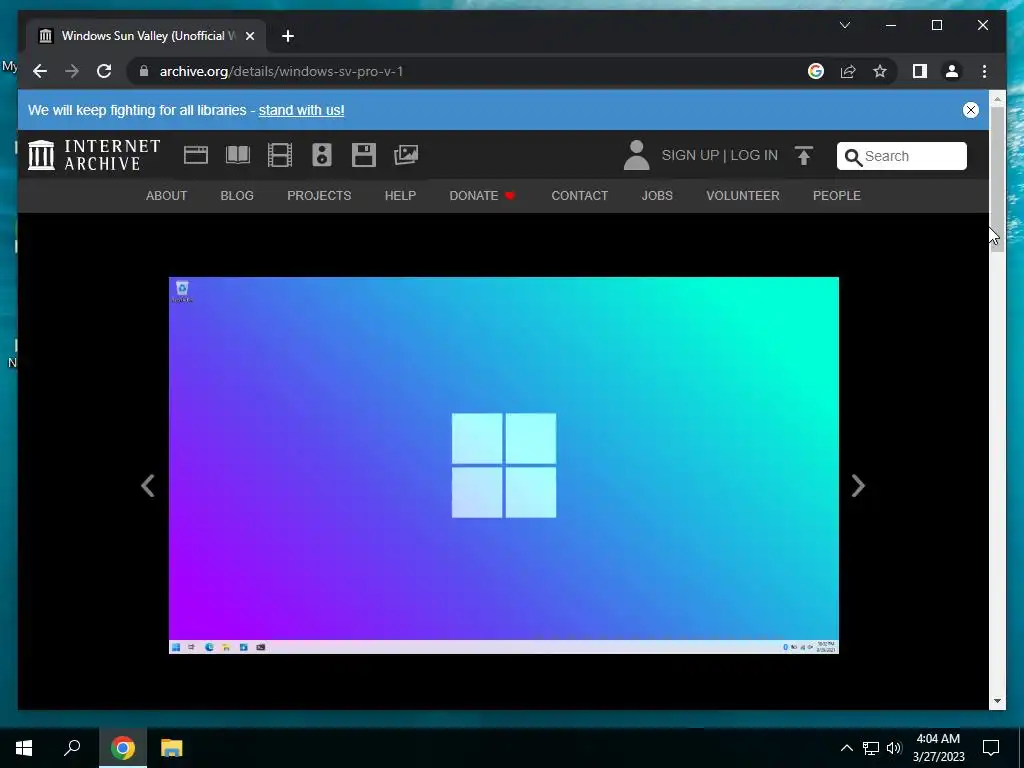Click the user avatar icon
1024x768 pixels.
pyautogui.click(x=636, y=155)
